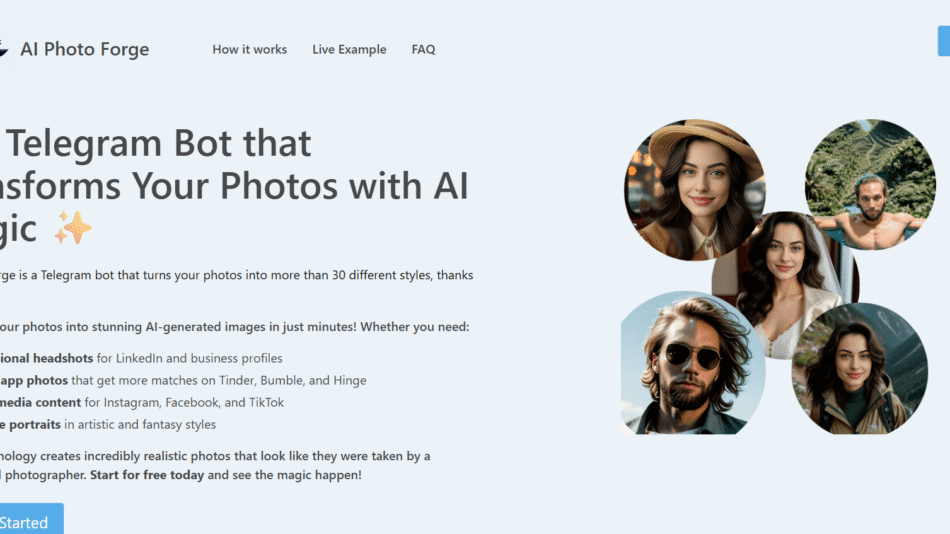Open the Live Example section
The height and width of the screenshot is (534, 950).
click(349, 50)
